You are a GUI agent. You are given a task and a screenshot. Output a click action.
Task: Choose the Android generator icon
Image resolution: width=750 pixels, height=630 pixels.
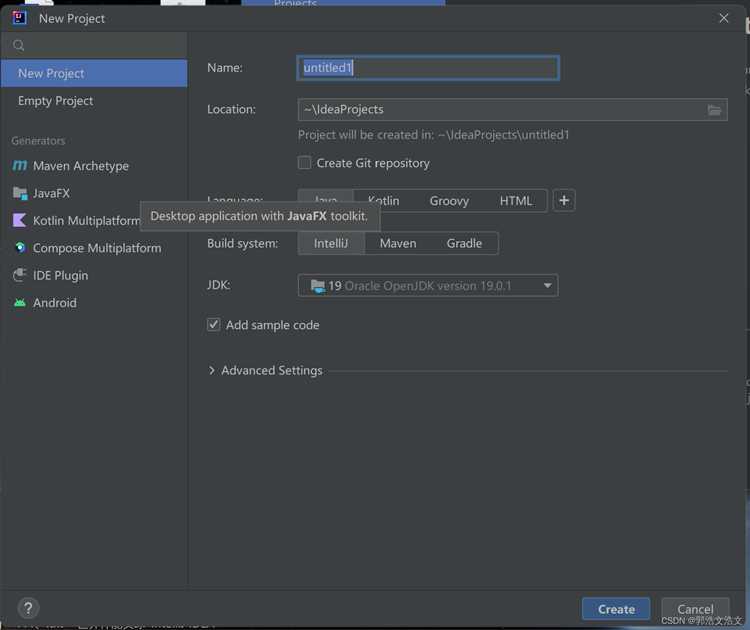coord(20,303)
